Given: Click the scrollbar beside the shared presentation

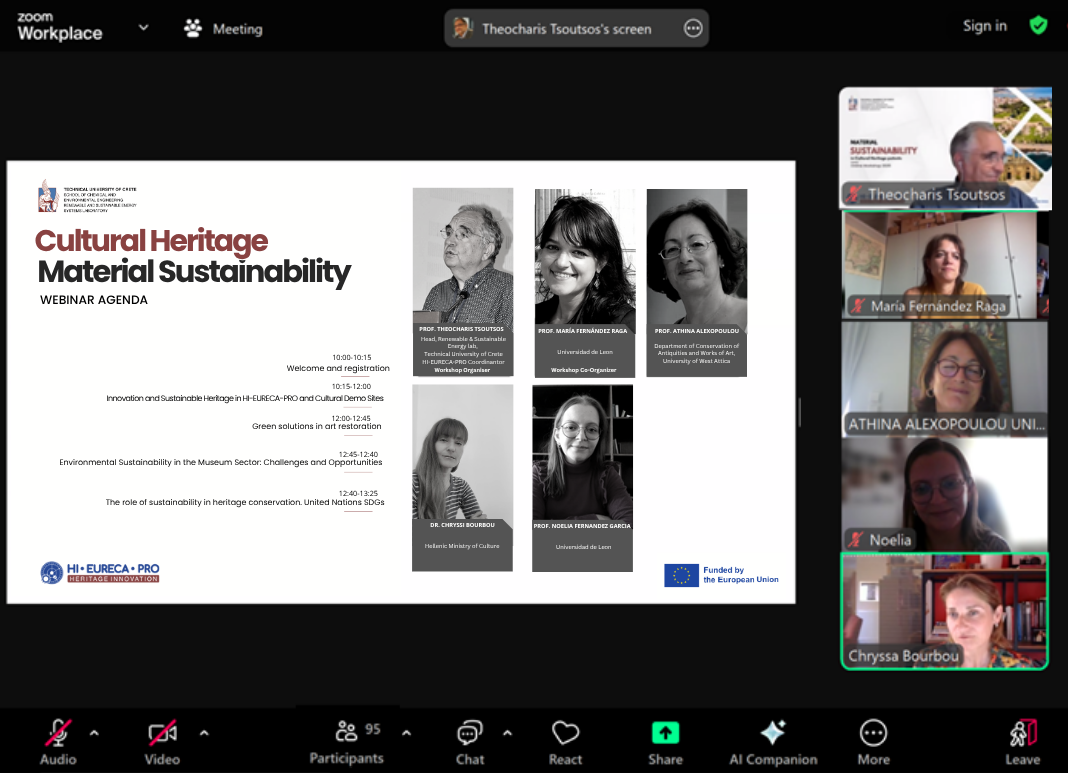Looking at the screenshot, I should click(x=799, y=411).
